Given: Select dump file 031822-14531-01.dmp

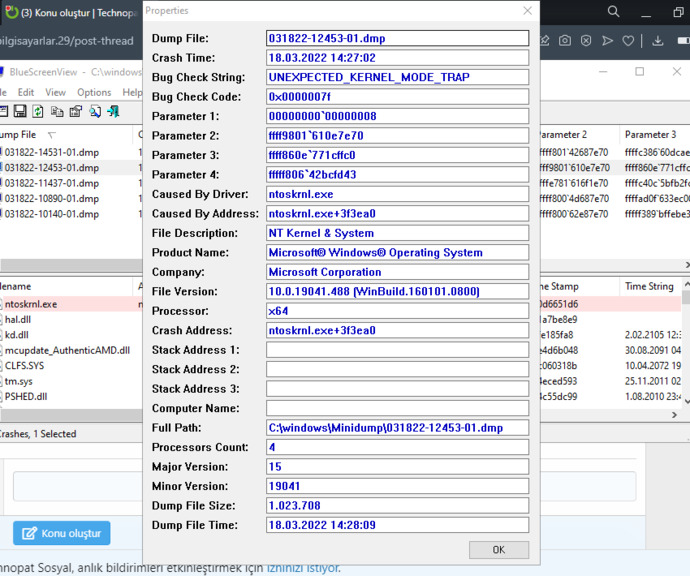Looking at the screenshot, I should click(x=51, y=152).
